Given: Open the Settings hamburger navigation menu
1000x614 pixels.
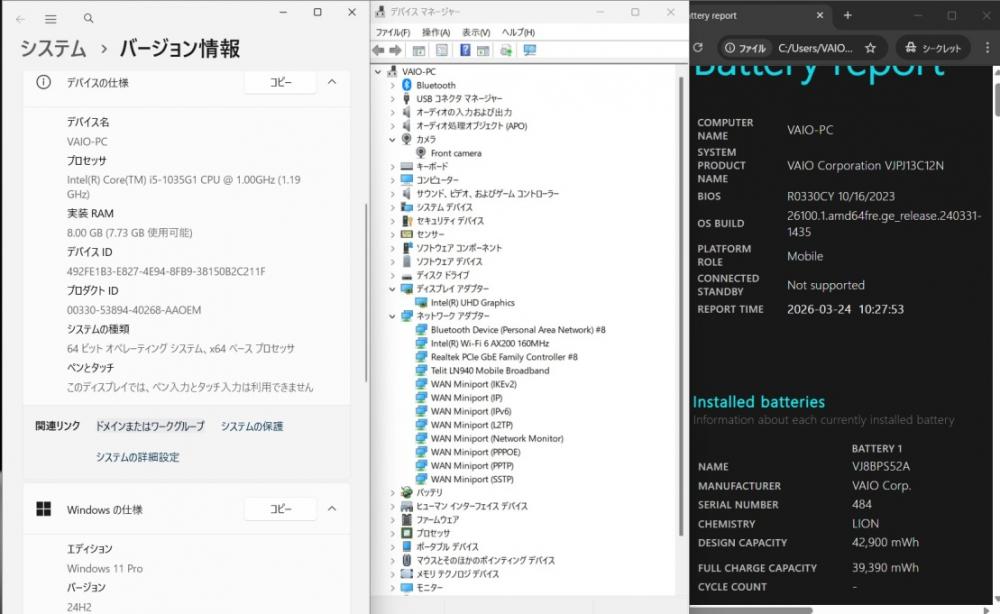Looking at the screenshot, I should coord(51,19).
